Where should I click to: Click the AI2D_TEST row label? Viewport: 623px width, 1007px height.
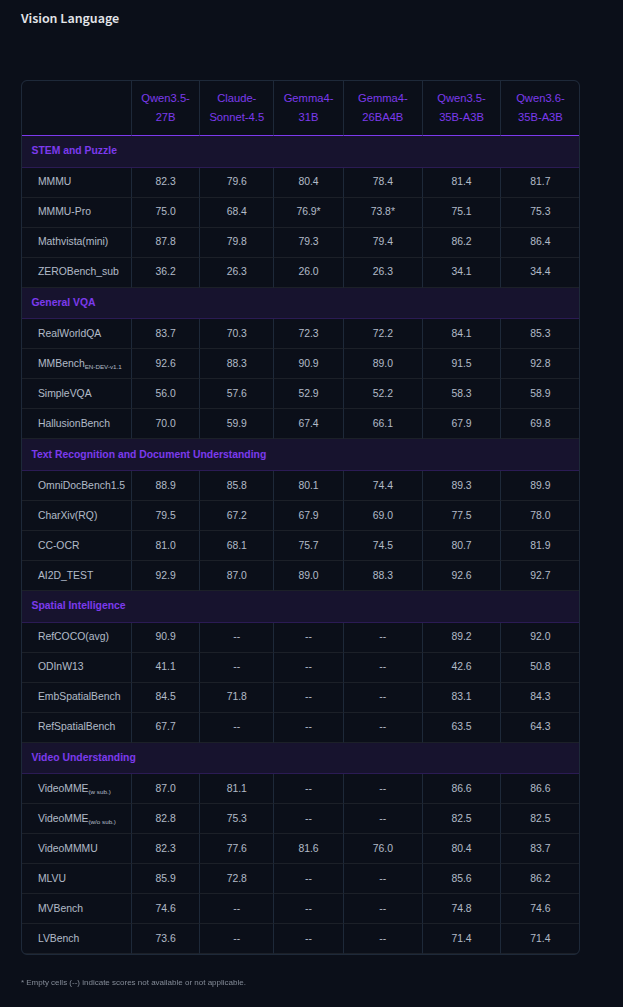[66, 575]
